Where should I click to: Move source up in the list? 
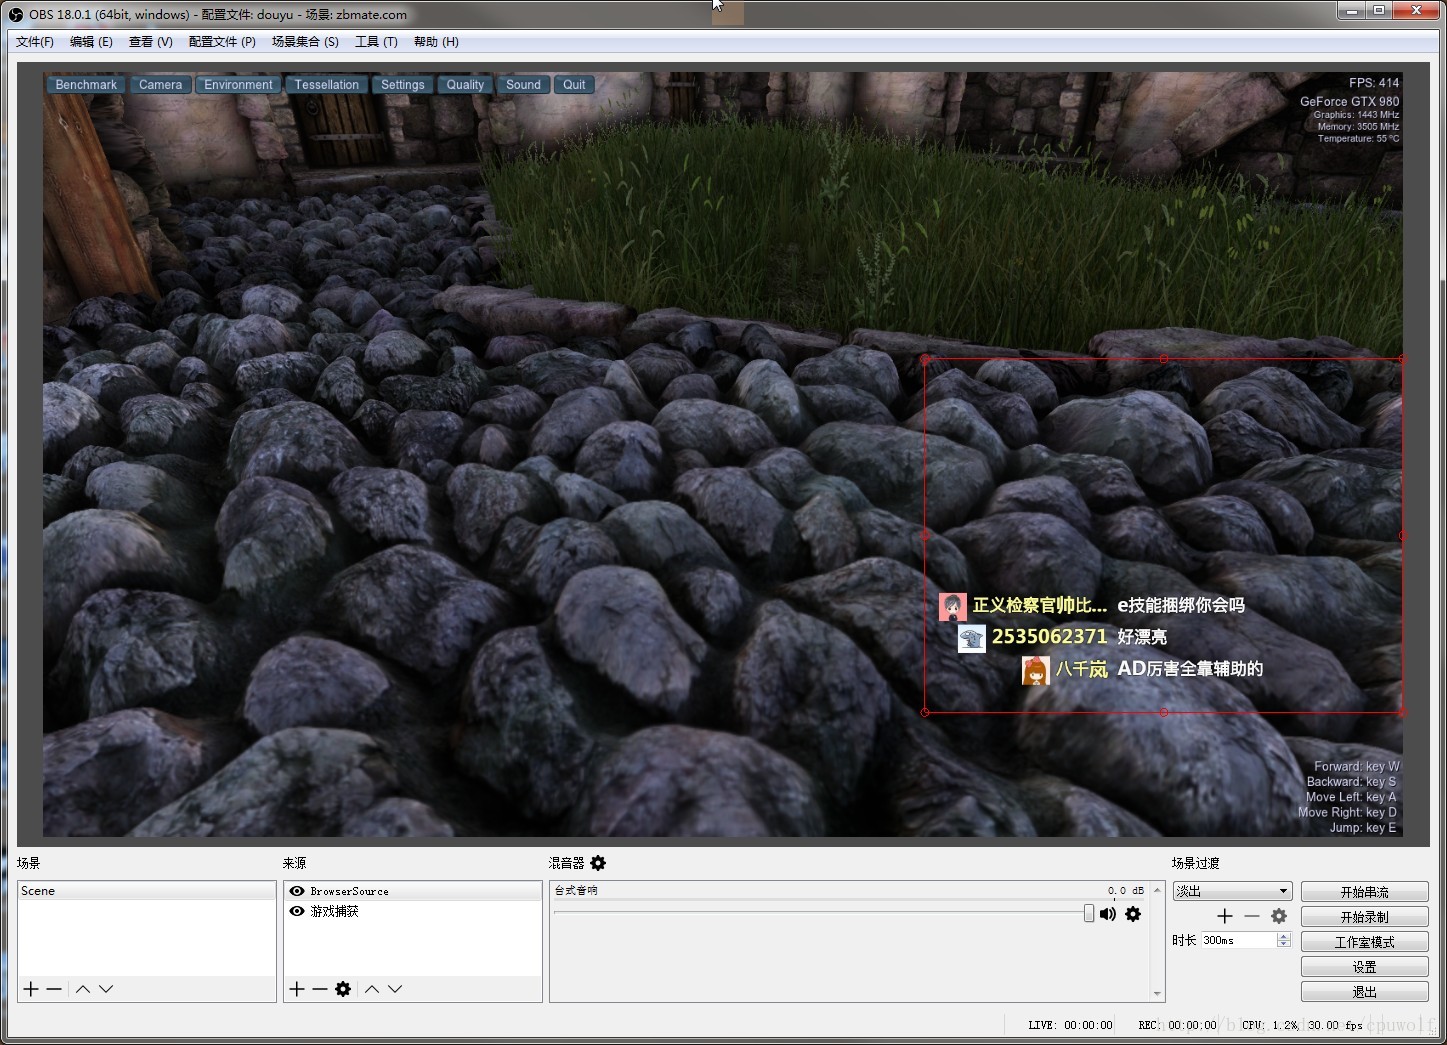tap(372, 989)
